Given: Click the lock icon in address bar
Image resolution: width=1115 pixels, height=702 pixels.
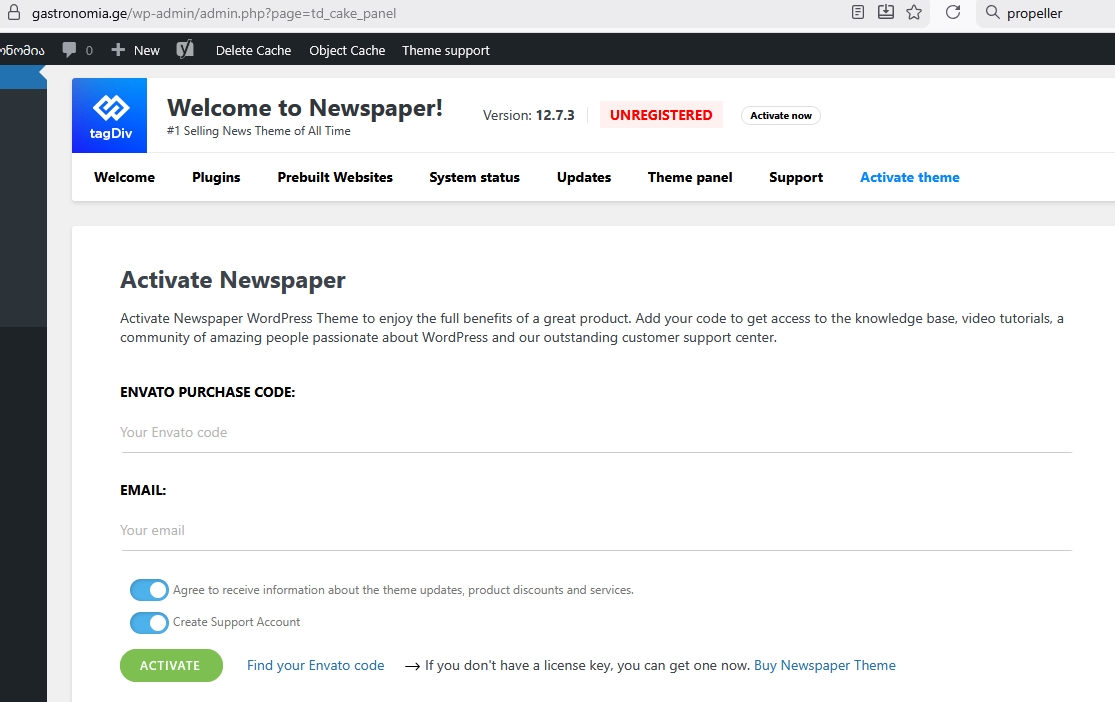Looking at the screenshot, I should [x=14, y=13].
